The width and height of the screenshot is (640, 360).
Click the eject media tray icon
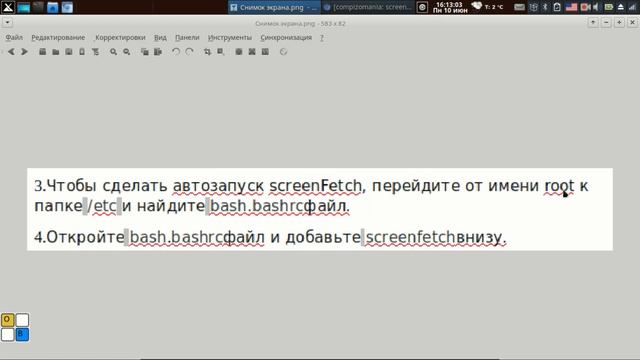pyautogui.click(x=621, y=7)
